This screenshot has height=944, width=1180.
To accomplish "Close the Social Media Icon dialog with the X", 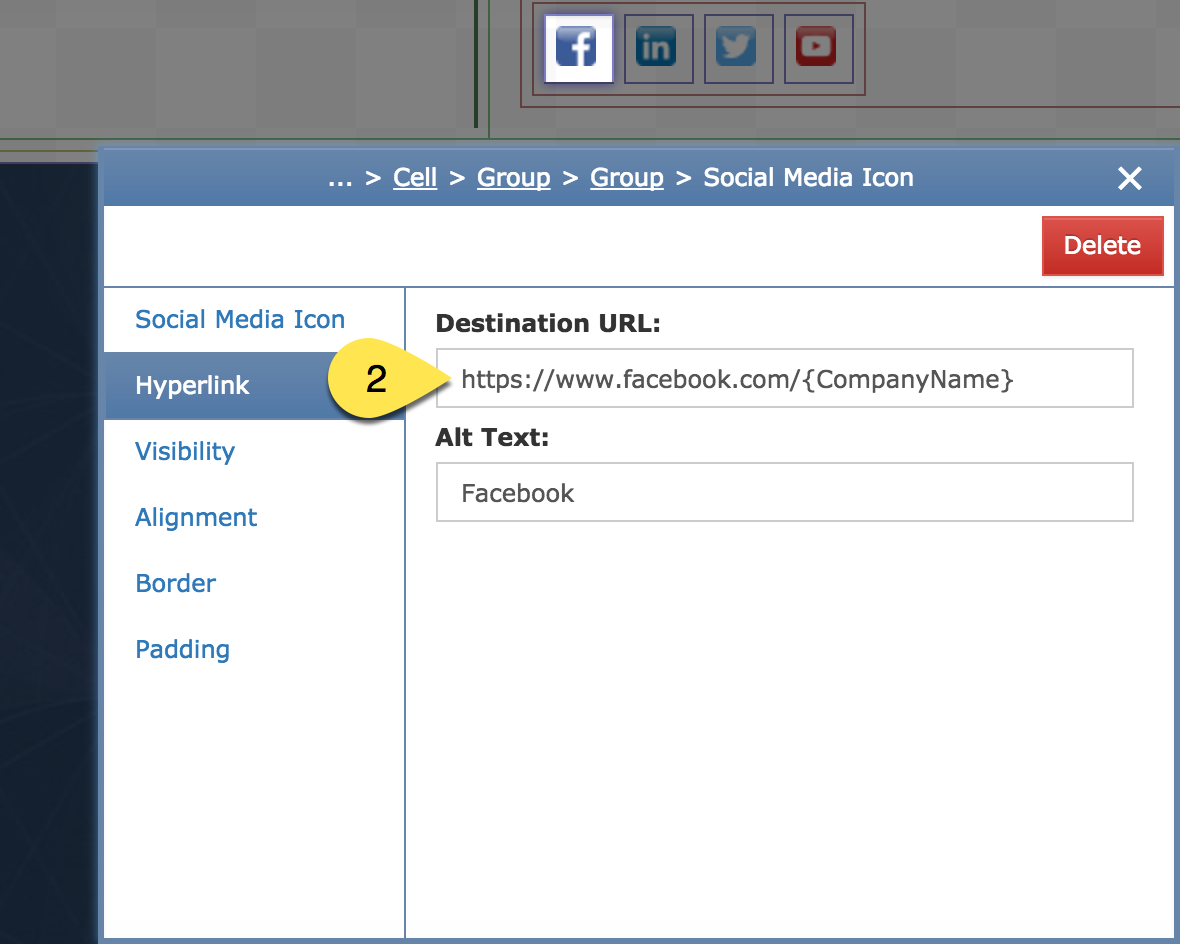I will [x=1130, y=178].
